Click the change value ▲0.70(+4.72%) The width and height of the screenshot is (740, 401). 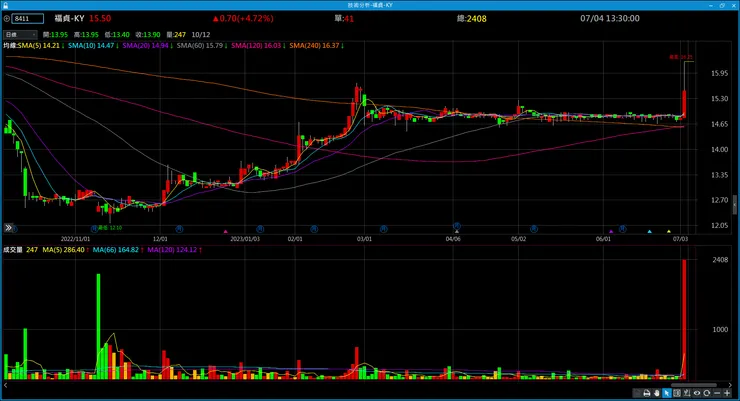point(243,18)
